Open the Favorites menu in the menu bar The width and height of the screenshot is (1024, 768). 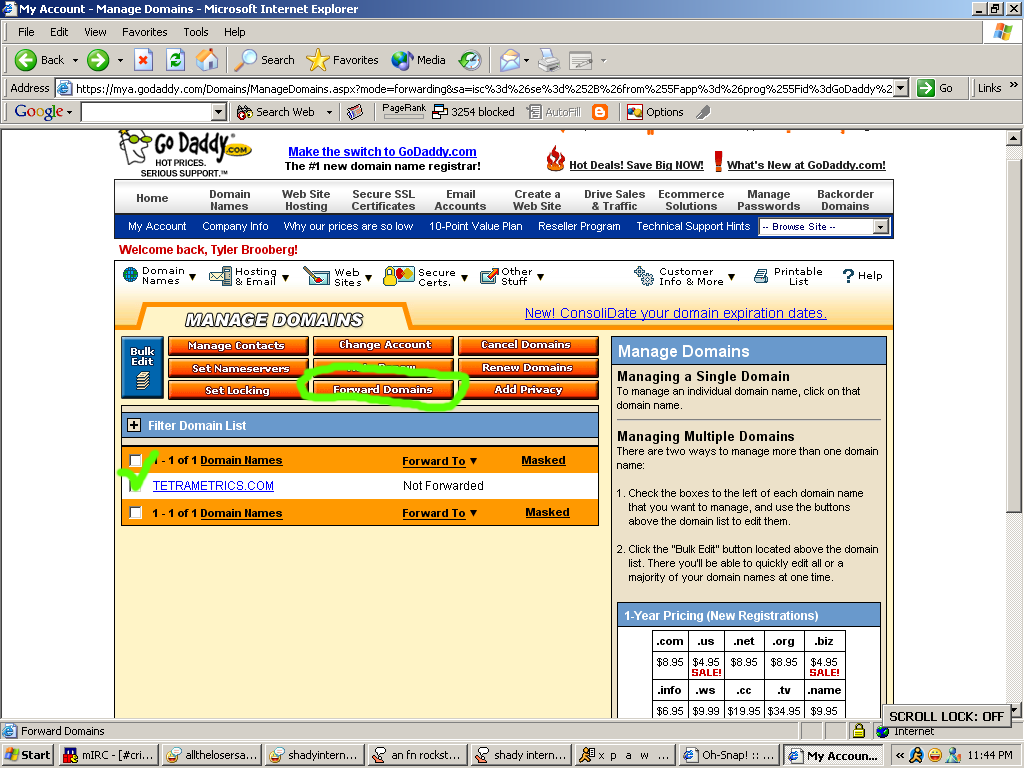coord(144,32)
